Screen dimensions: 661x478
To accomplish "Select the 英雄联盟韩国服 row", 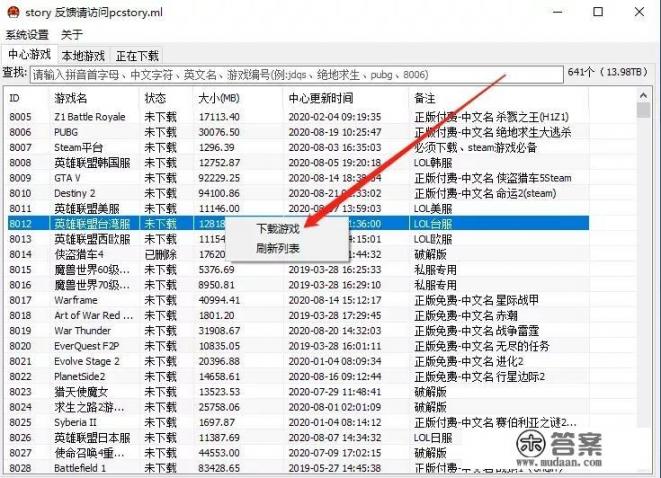I will [x=298, y=163].
